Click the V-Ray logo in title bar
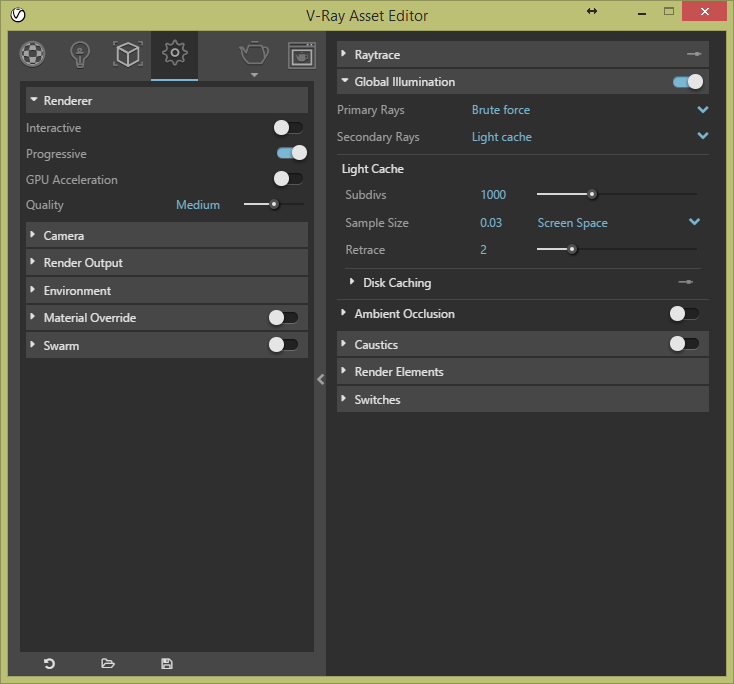The height and width of the screenshot is (684, 734). coord(18,15)
